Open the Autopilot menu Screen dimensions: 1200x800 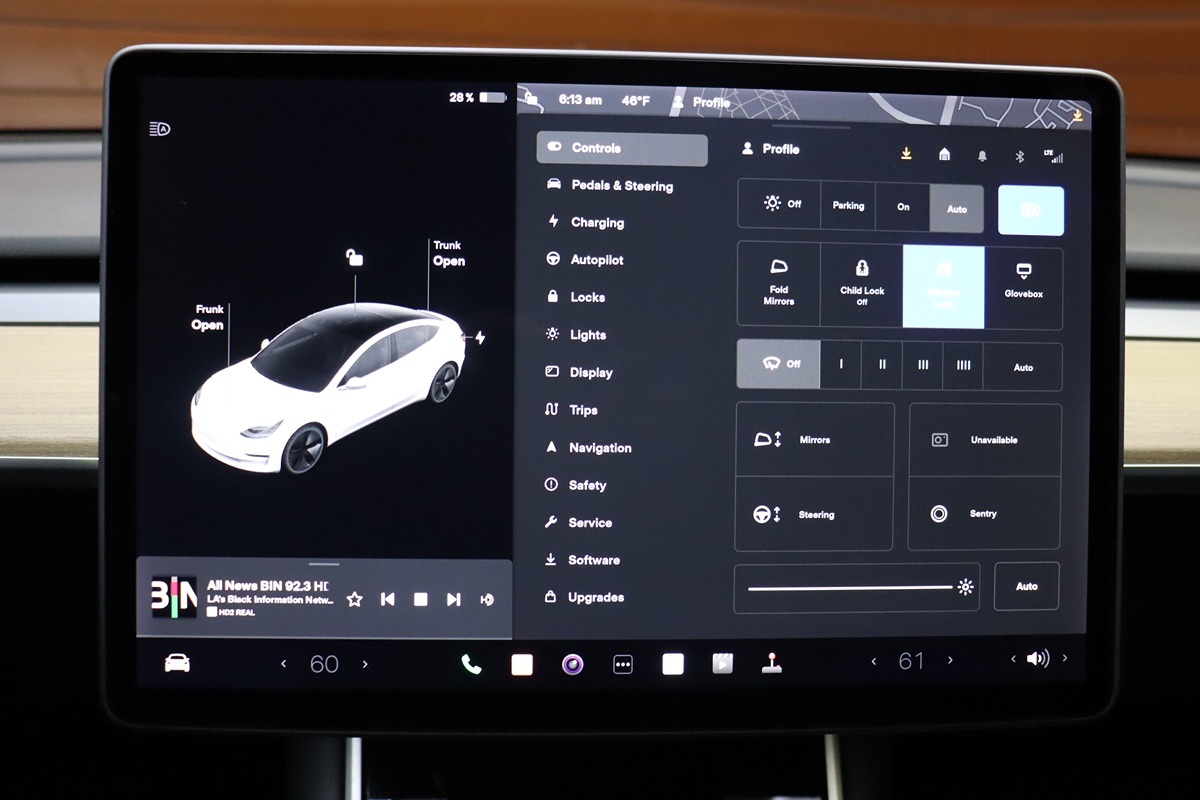coord(596,260)
